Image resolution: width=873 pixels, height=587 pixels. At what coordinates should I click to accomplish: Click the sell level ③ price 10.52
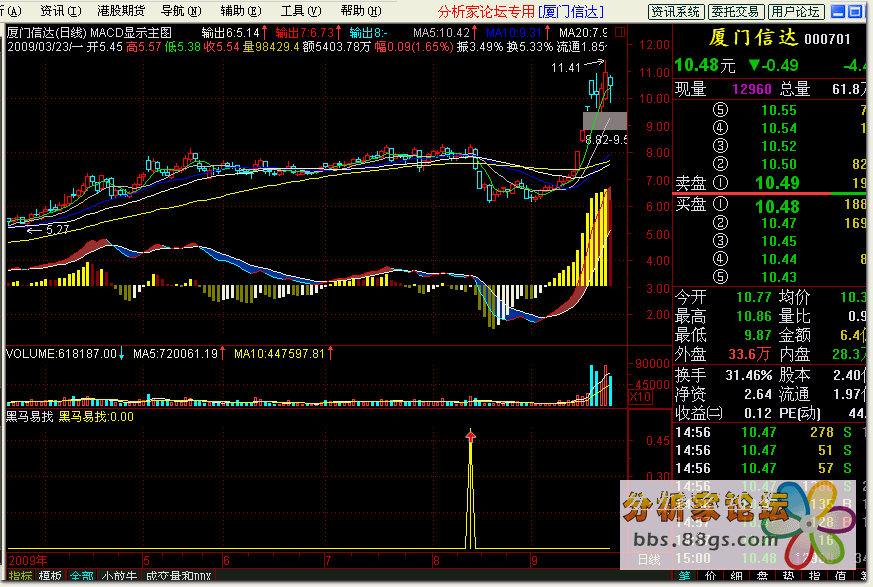pos(779,146)
